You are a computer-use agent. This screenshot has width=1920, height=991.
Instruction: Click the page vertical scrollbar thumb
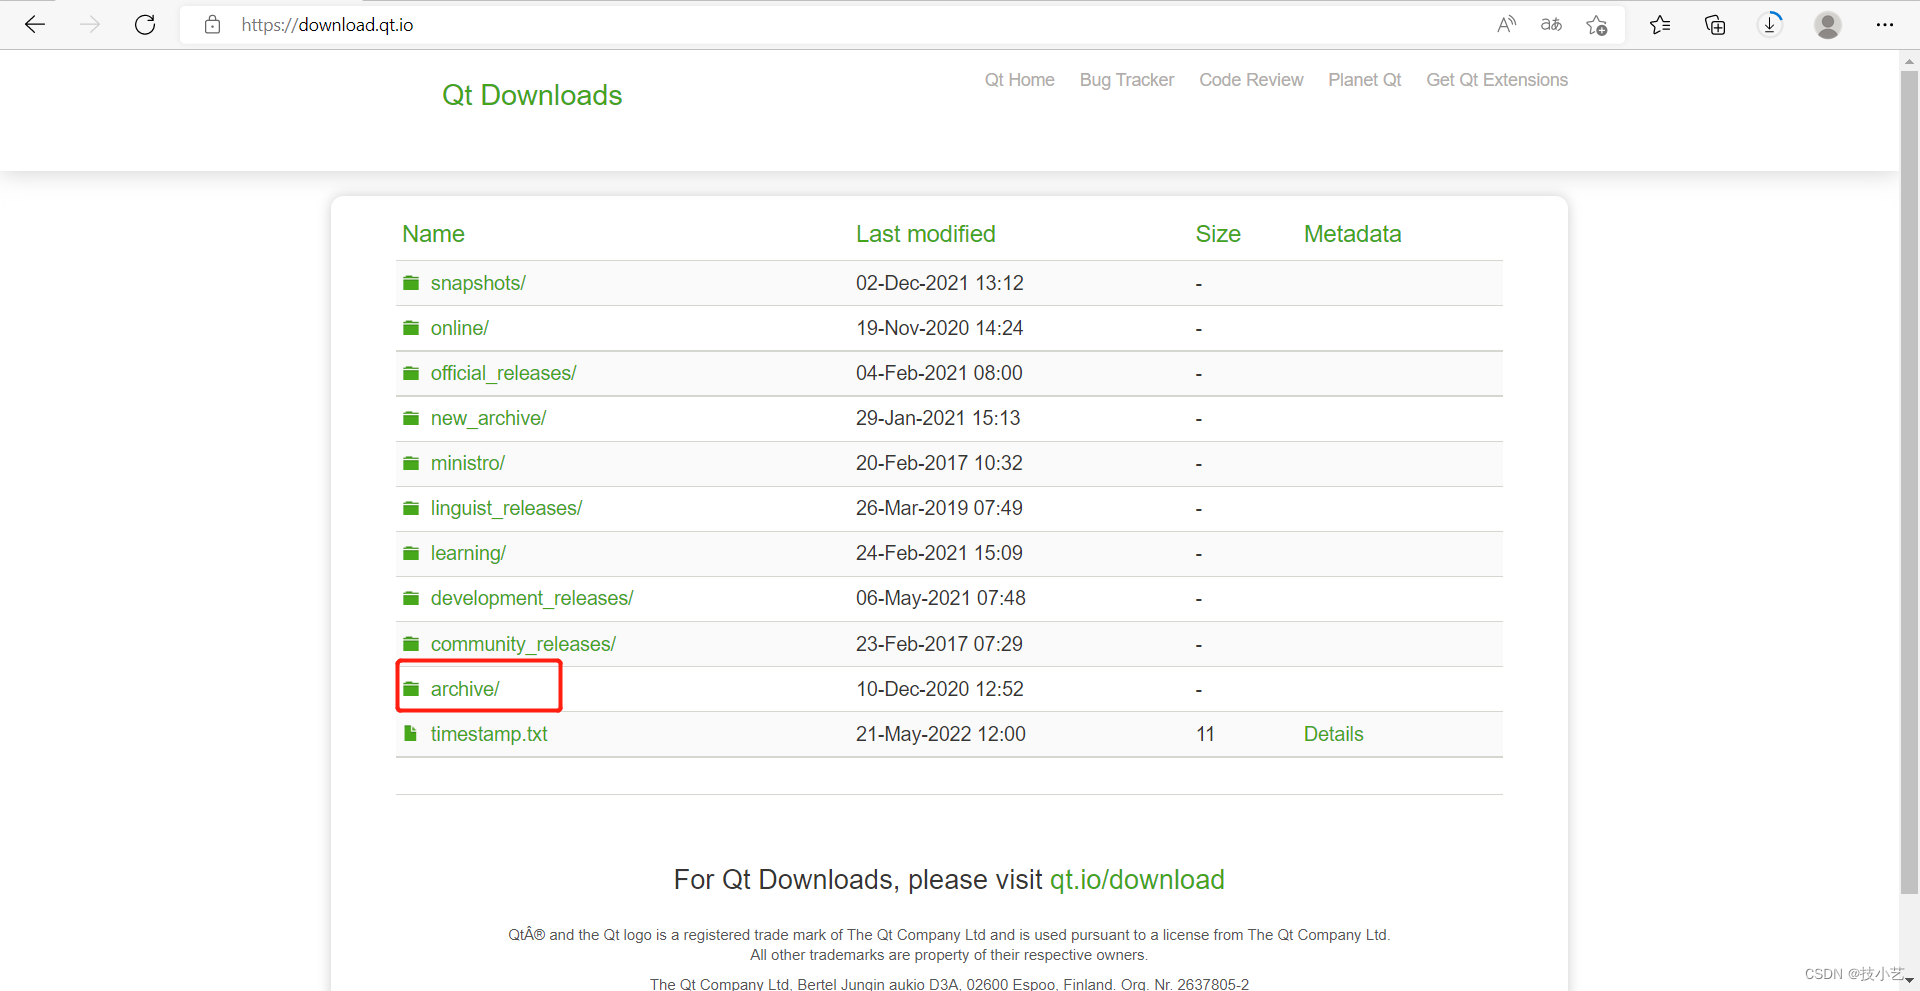(1909, 482)
